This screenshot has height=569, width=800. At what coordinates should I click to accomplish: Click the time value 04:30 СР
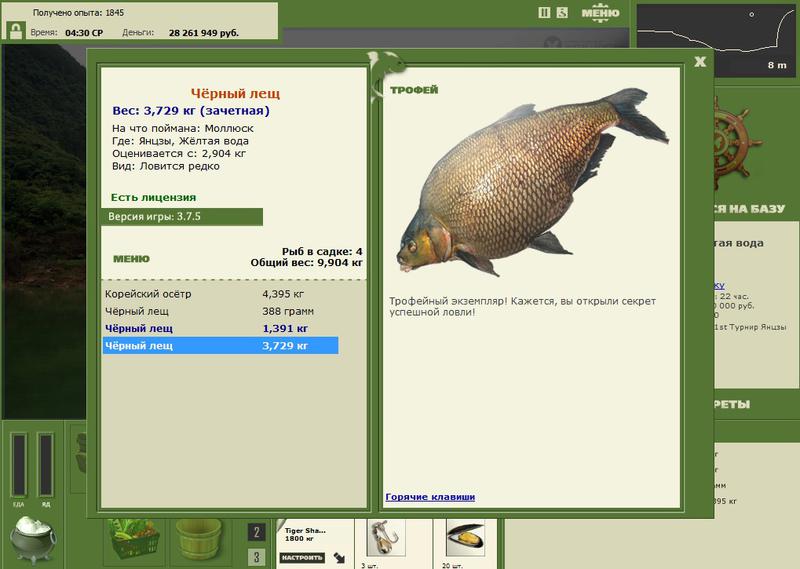84,33
